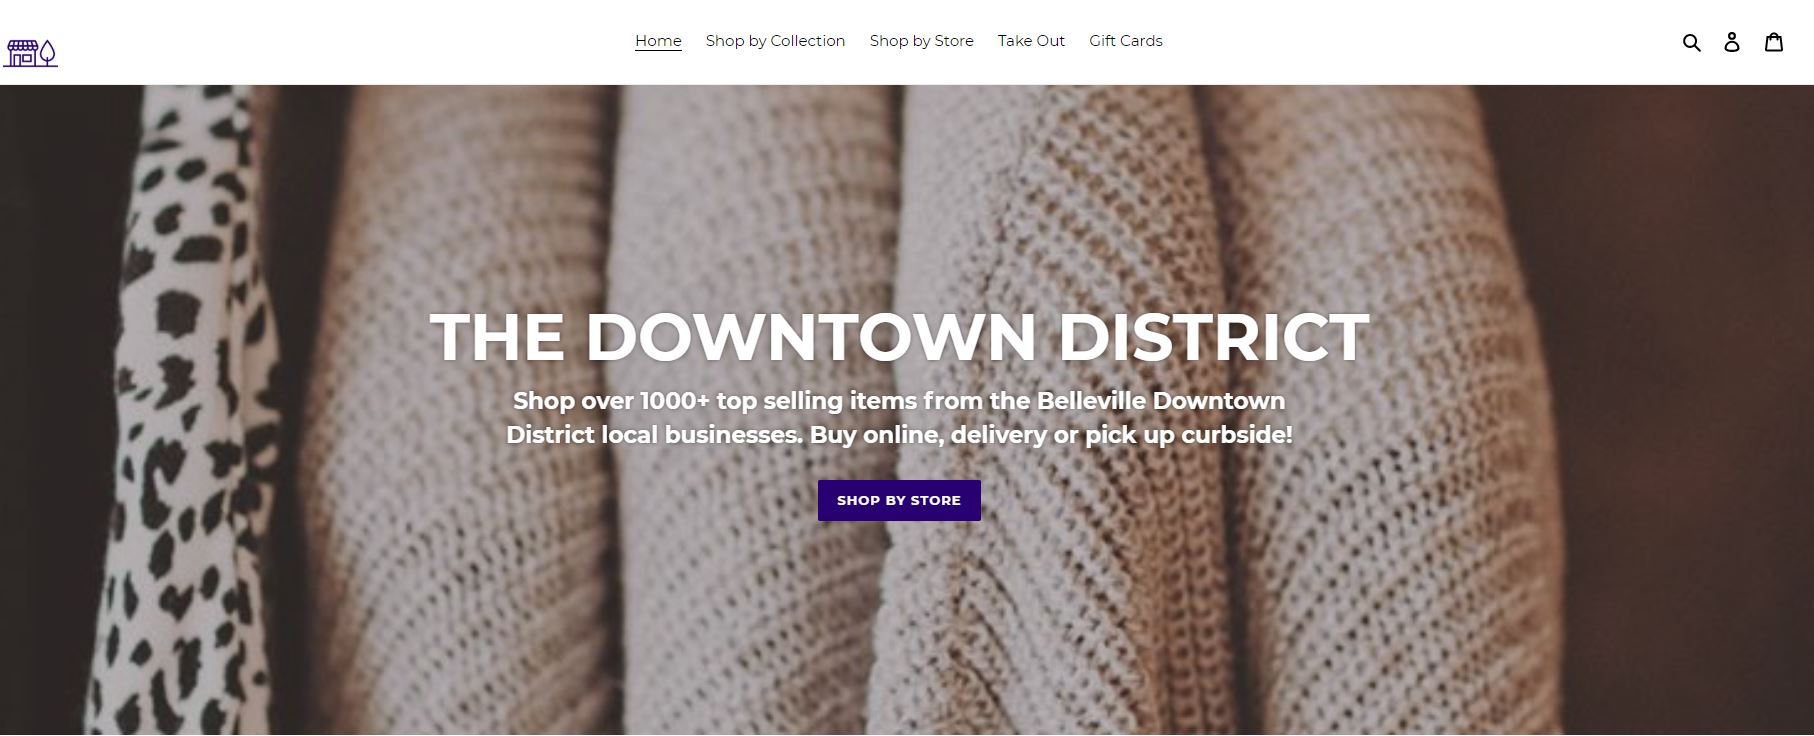Open the Take Out menu link

[x=1031, y=41]
